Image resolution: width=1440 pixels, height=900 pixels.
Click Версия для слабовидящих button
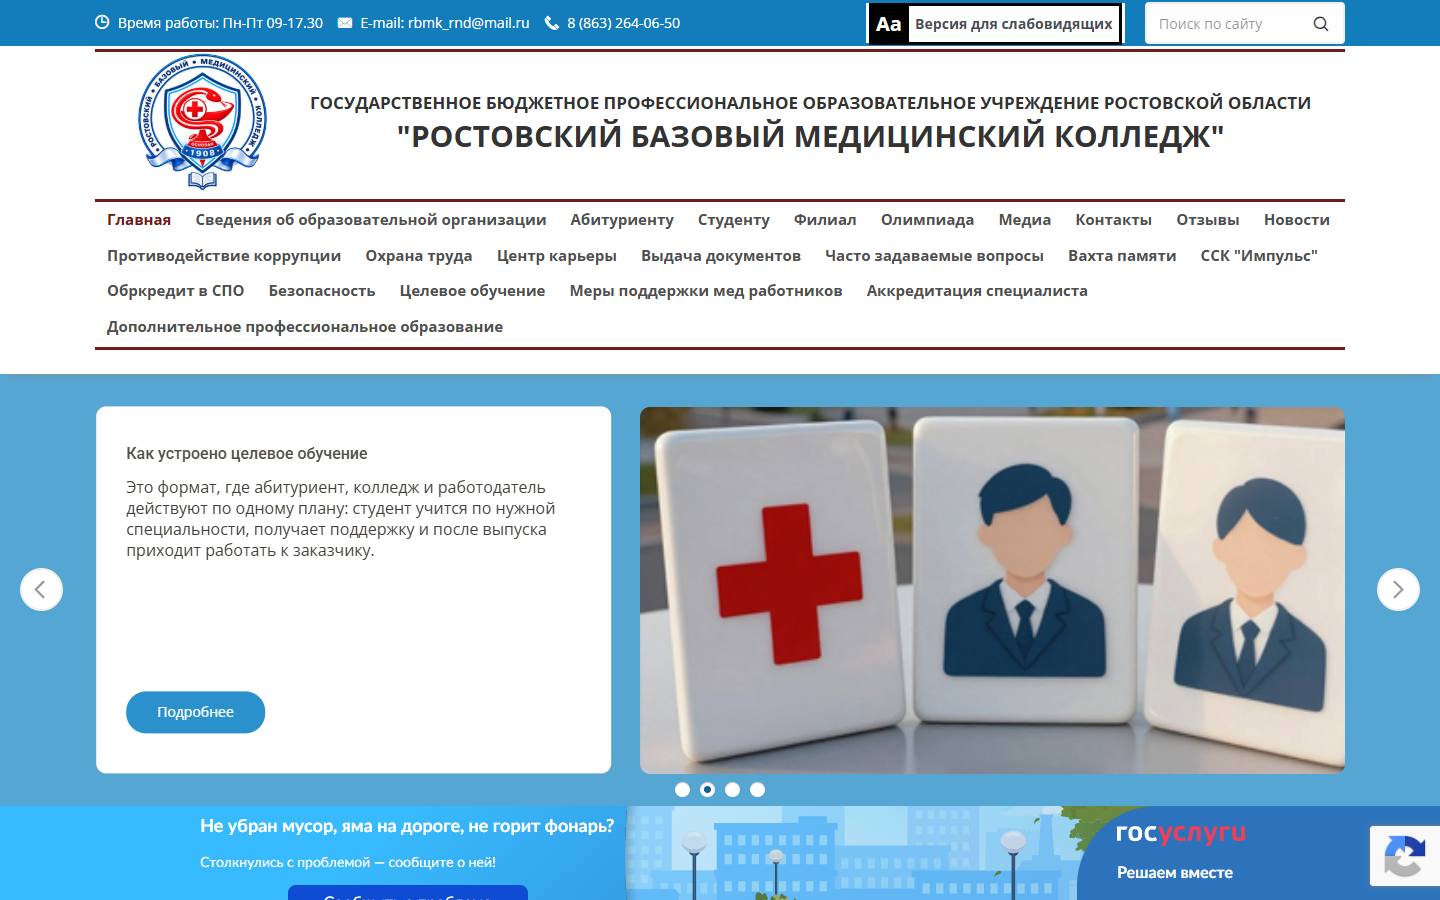pos(995,24)
